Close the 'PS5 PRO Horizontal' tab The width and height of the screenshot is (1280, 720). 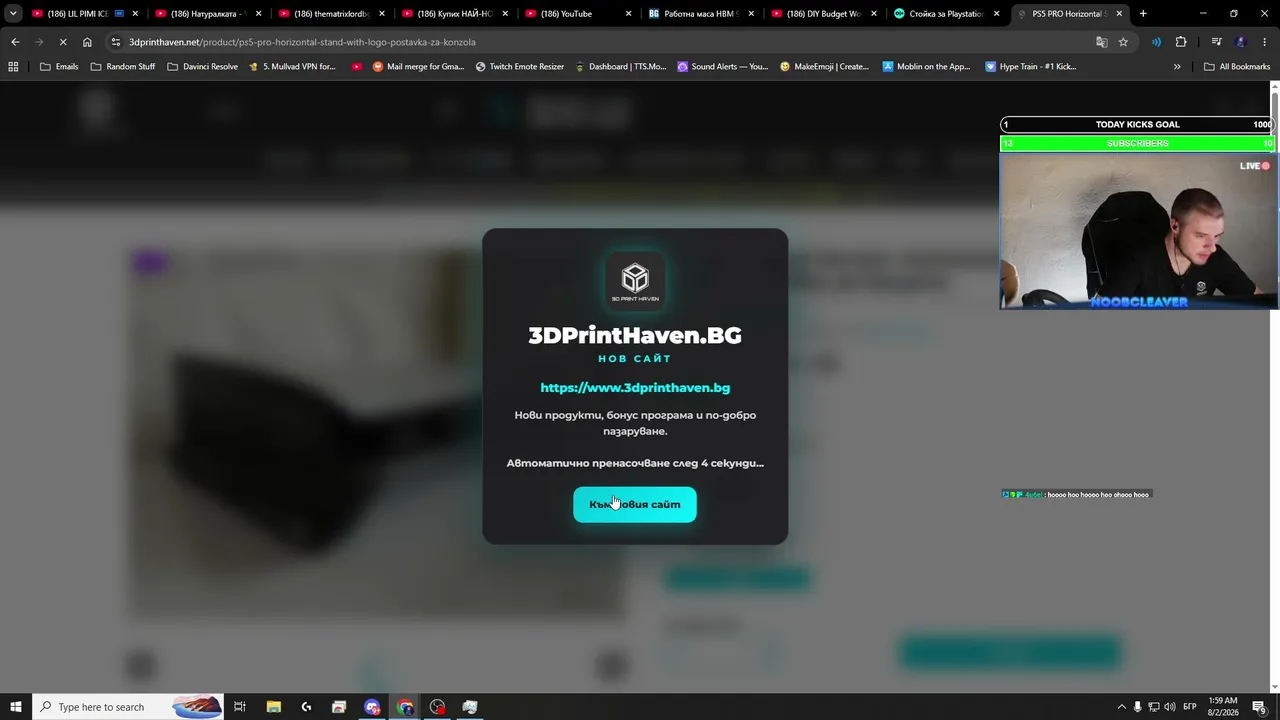click(1119, 14)
